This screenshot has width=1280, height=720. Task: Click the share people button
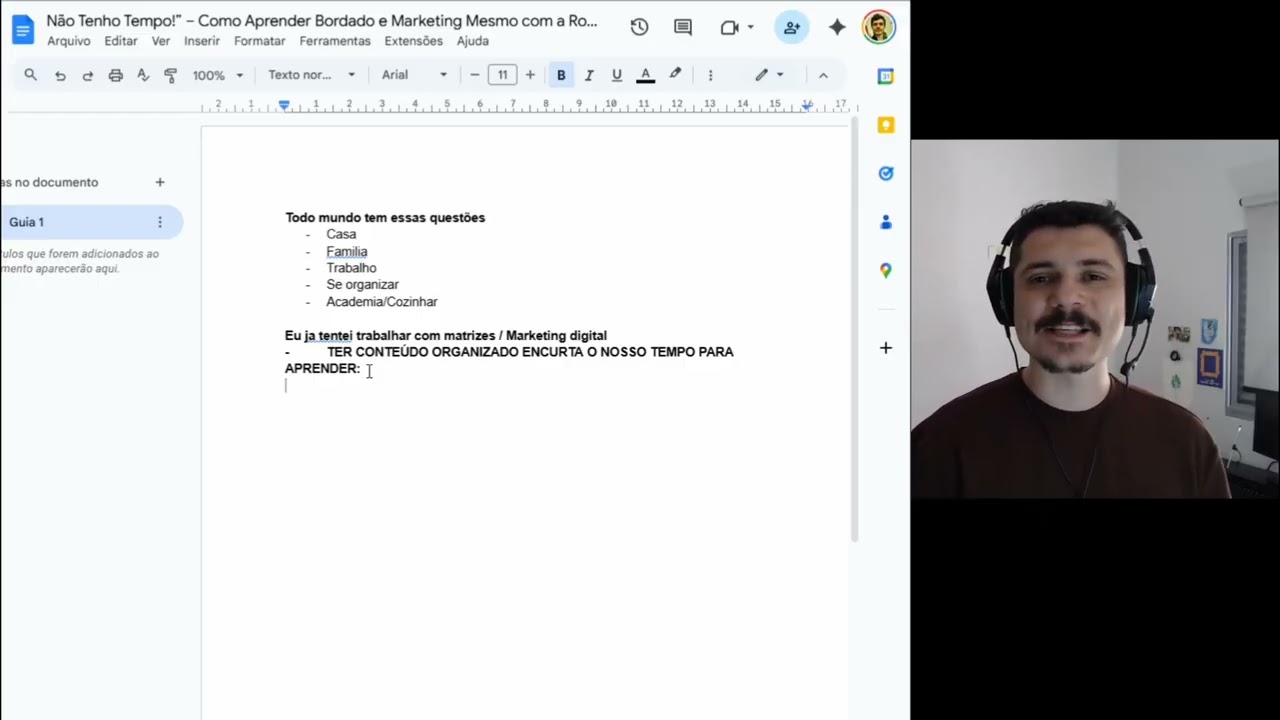791,28
